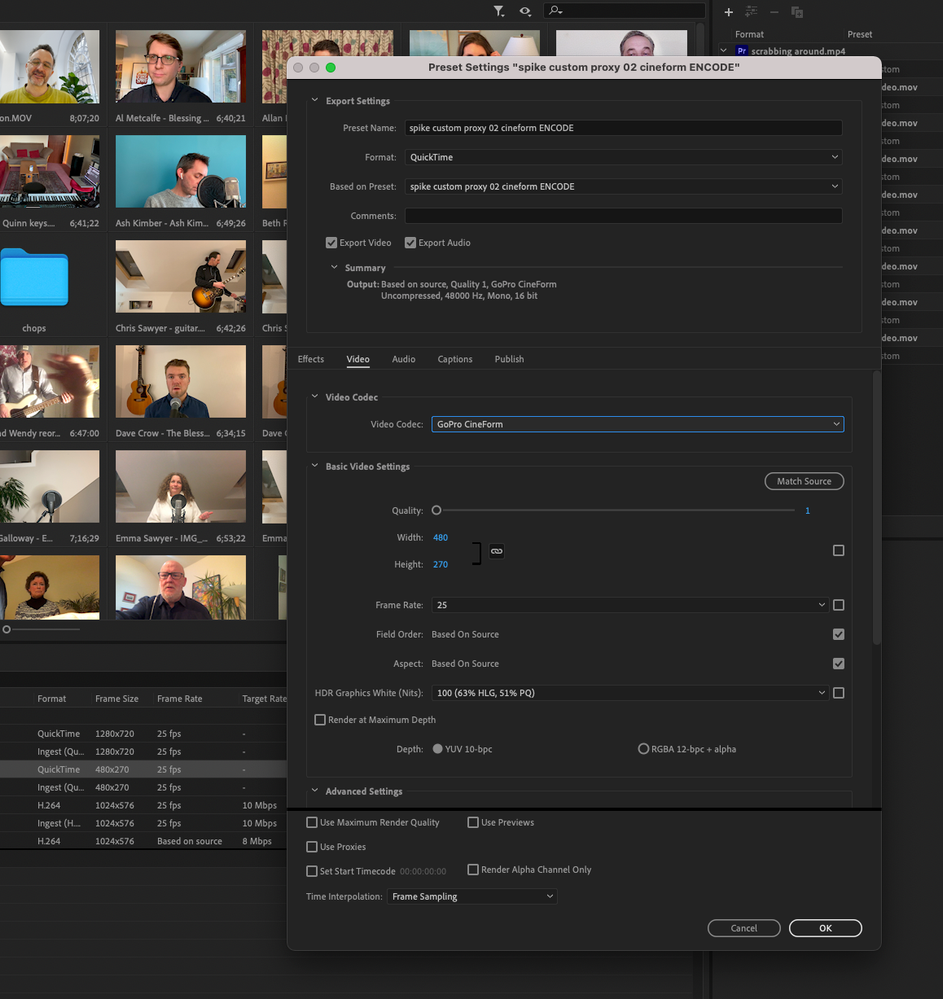The image size is (943, 999).
Task: Collapse the Basic Video Settings section
Action: pyautogui.click(x=315, y=466)
